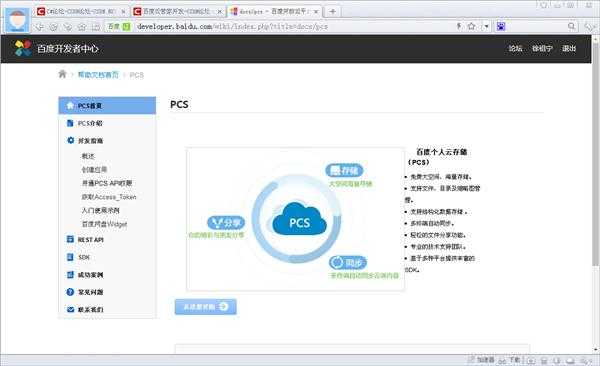The image size is (600, 366).
Task: Click the sync 同步 bubble in diagram
Action: tap(348, 263)
